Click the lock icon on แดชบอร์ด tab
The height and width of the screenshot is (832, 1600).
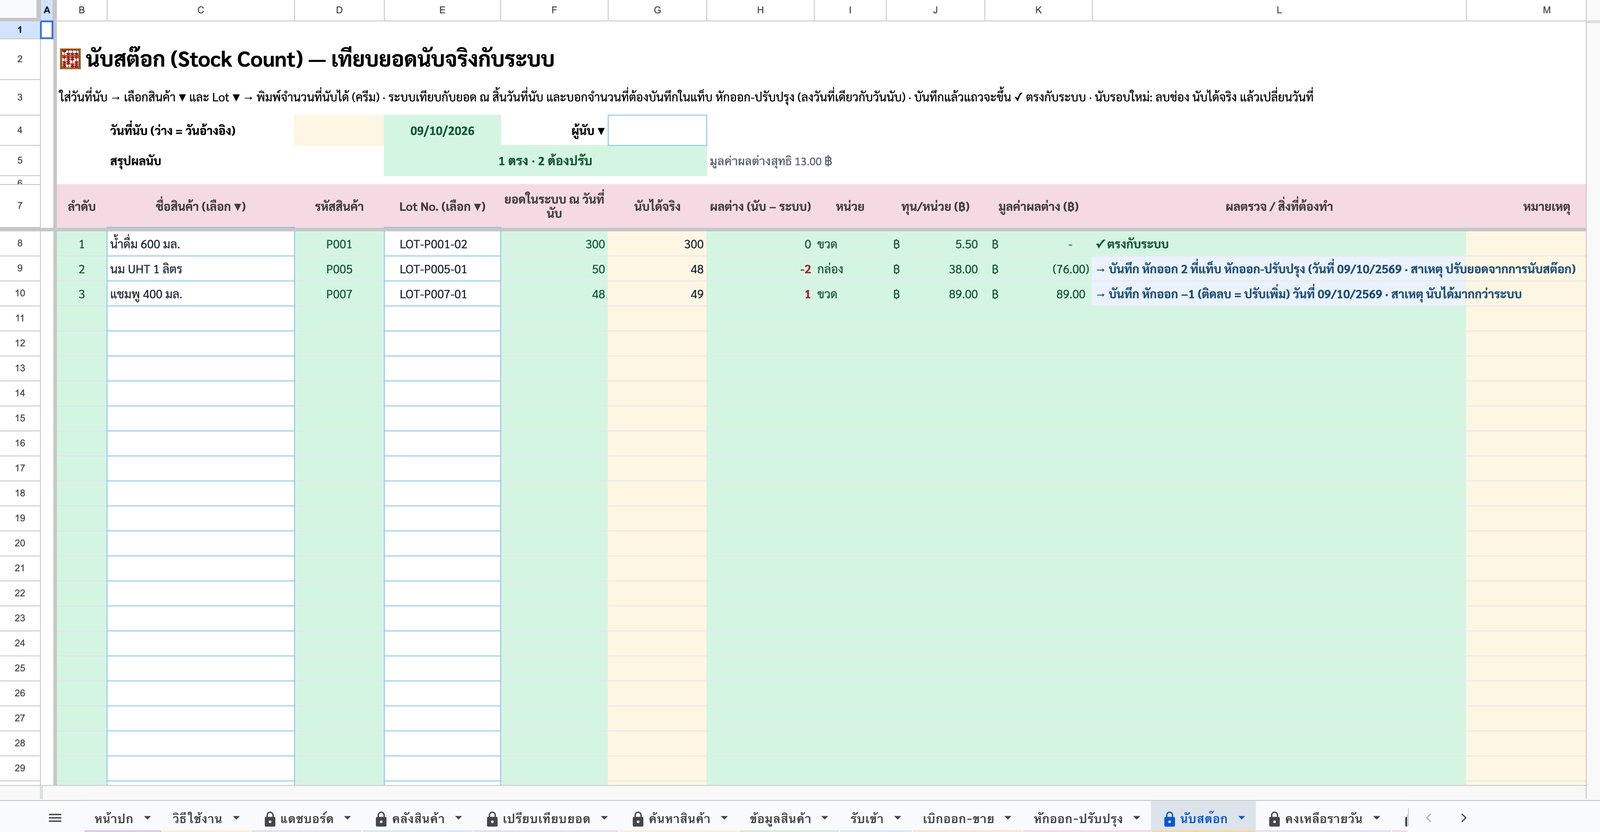tap(270, 819)
